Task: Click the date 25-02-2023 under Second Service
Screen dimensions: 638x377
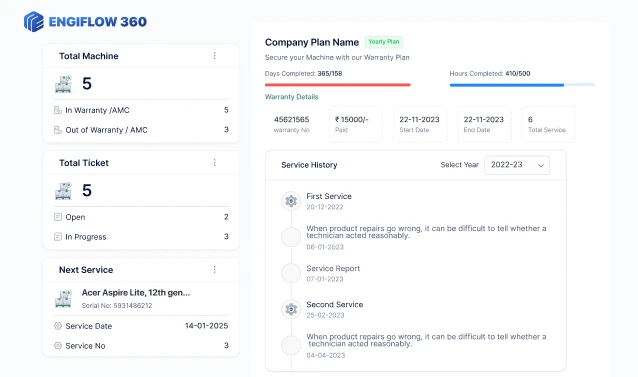Action: 325,316
